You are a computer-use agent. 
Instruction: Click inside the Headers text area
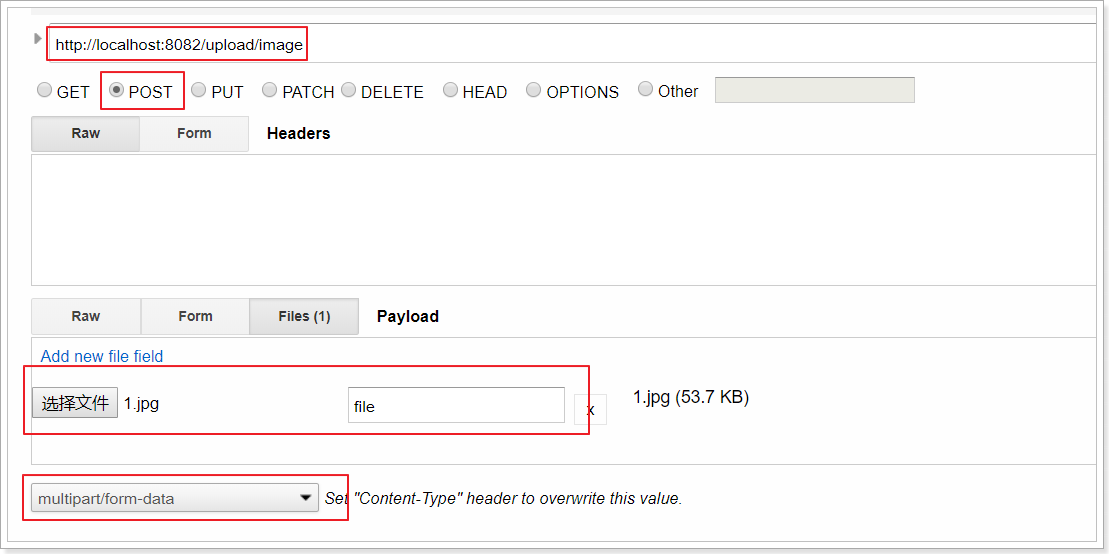click(564, 220)
